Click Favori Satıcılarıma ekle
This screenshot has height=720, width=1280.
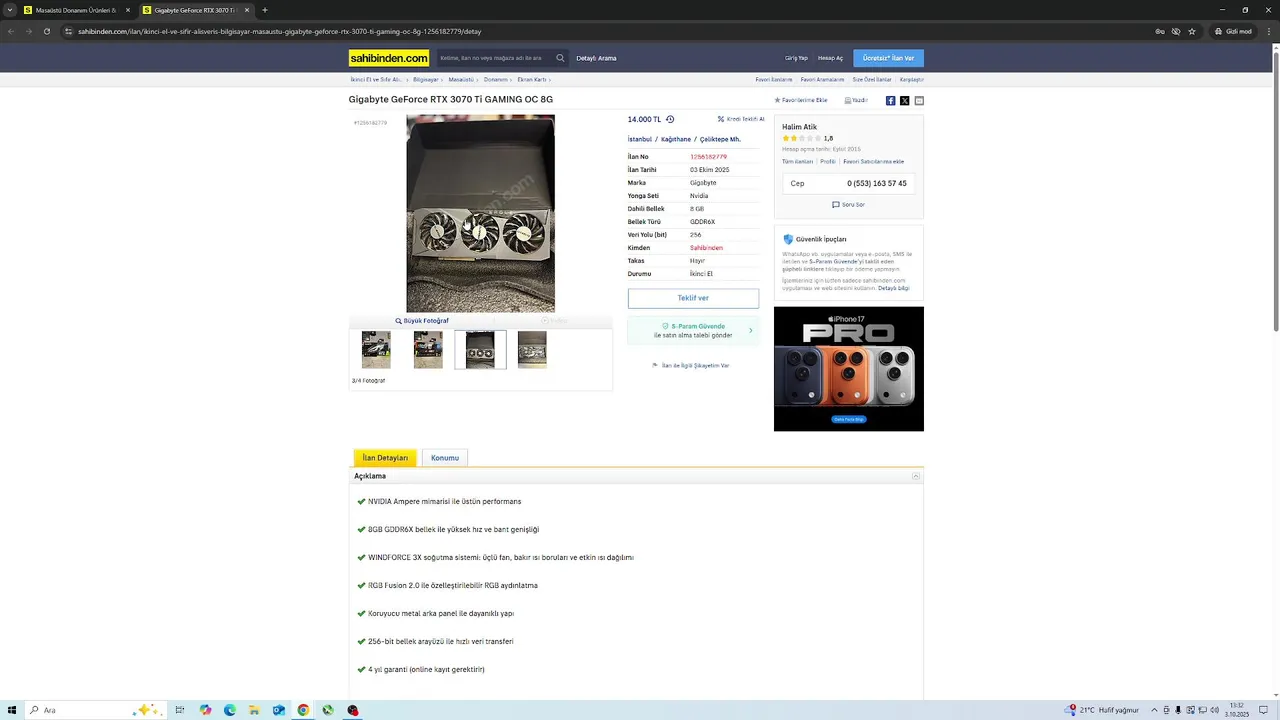[873, 161]
